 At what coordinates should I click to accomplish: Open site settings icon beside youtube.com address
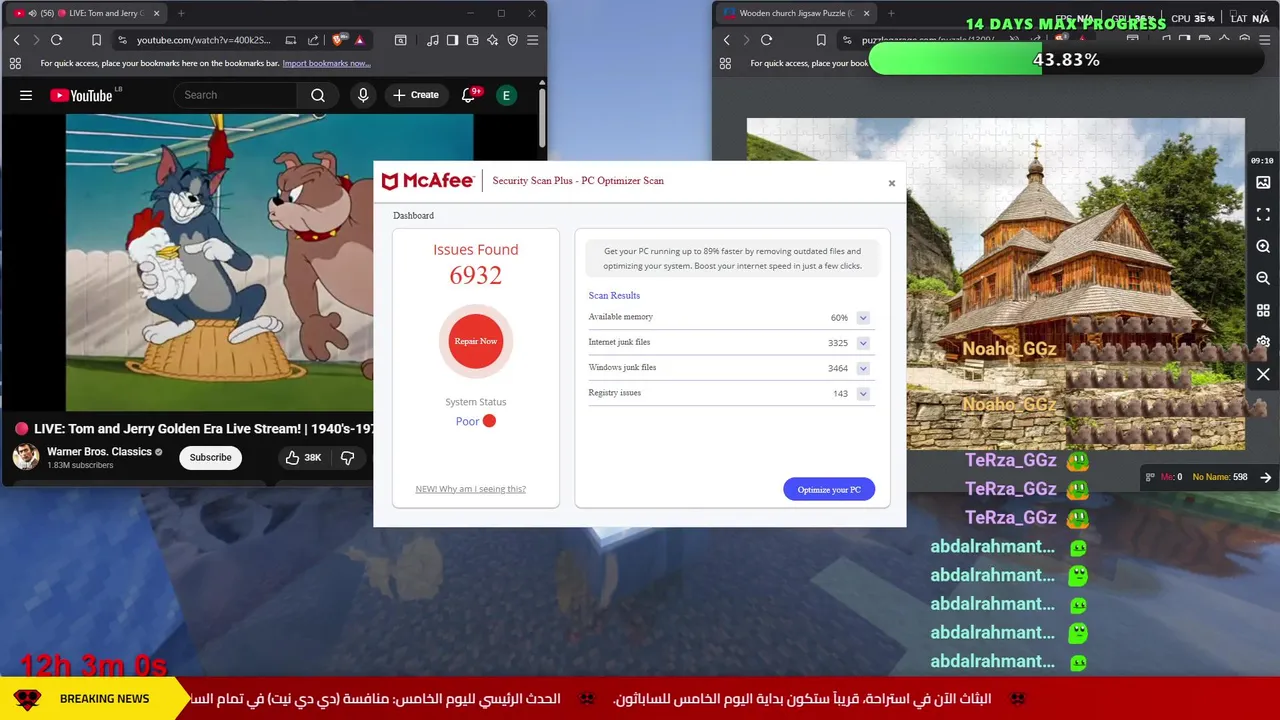tap(122, 40)
